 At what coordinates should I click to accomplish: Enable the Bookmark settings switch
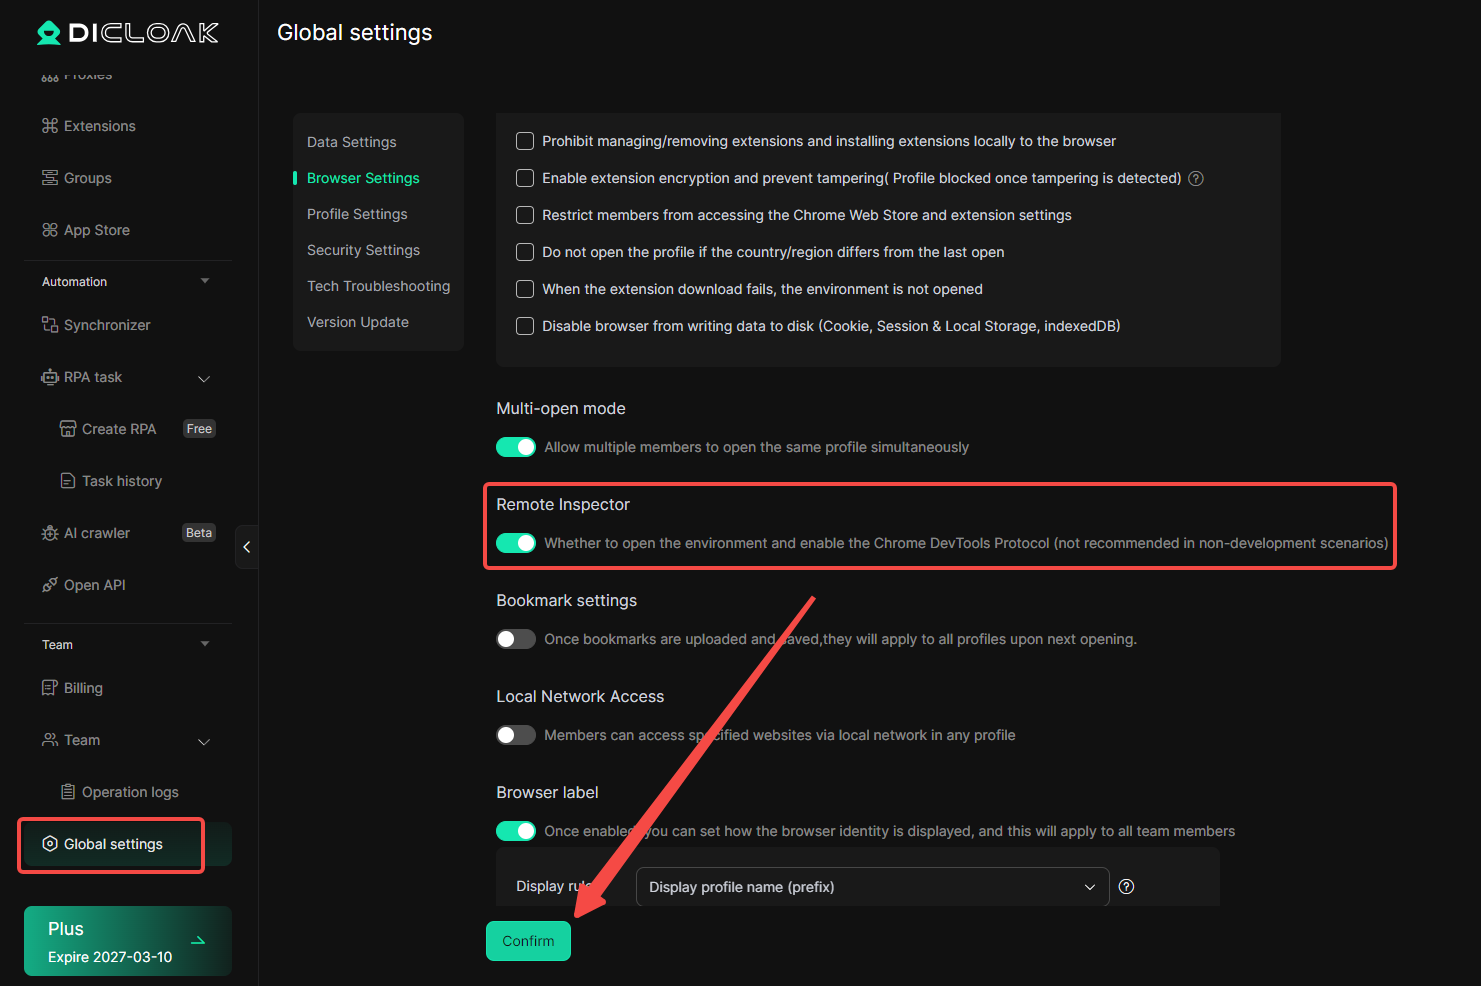[x=516, y=639]
